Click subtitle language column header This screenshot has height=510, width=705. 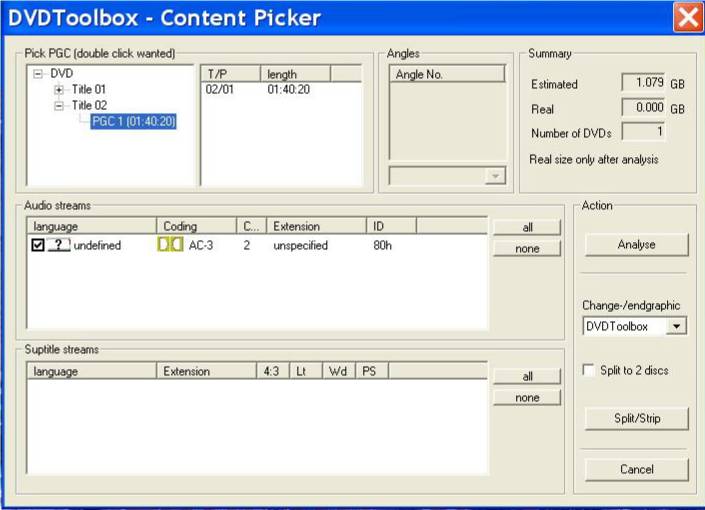tap(92, 371)
